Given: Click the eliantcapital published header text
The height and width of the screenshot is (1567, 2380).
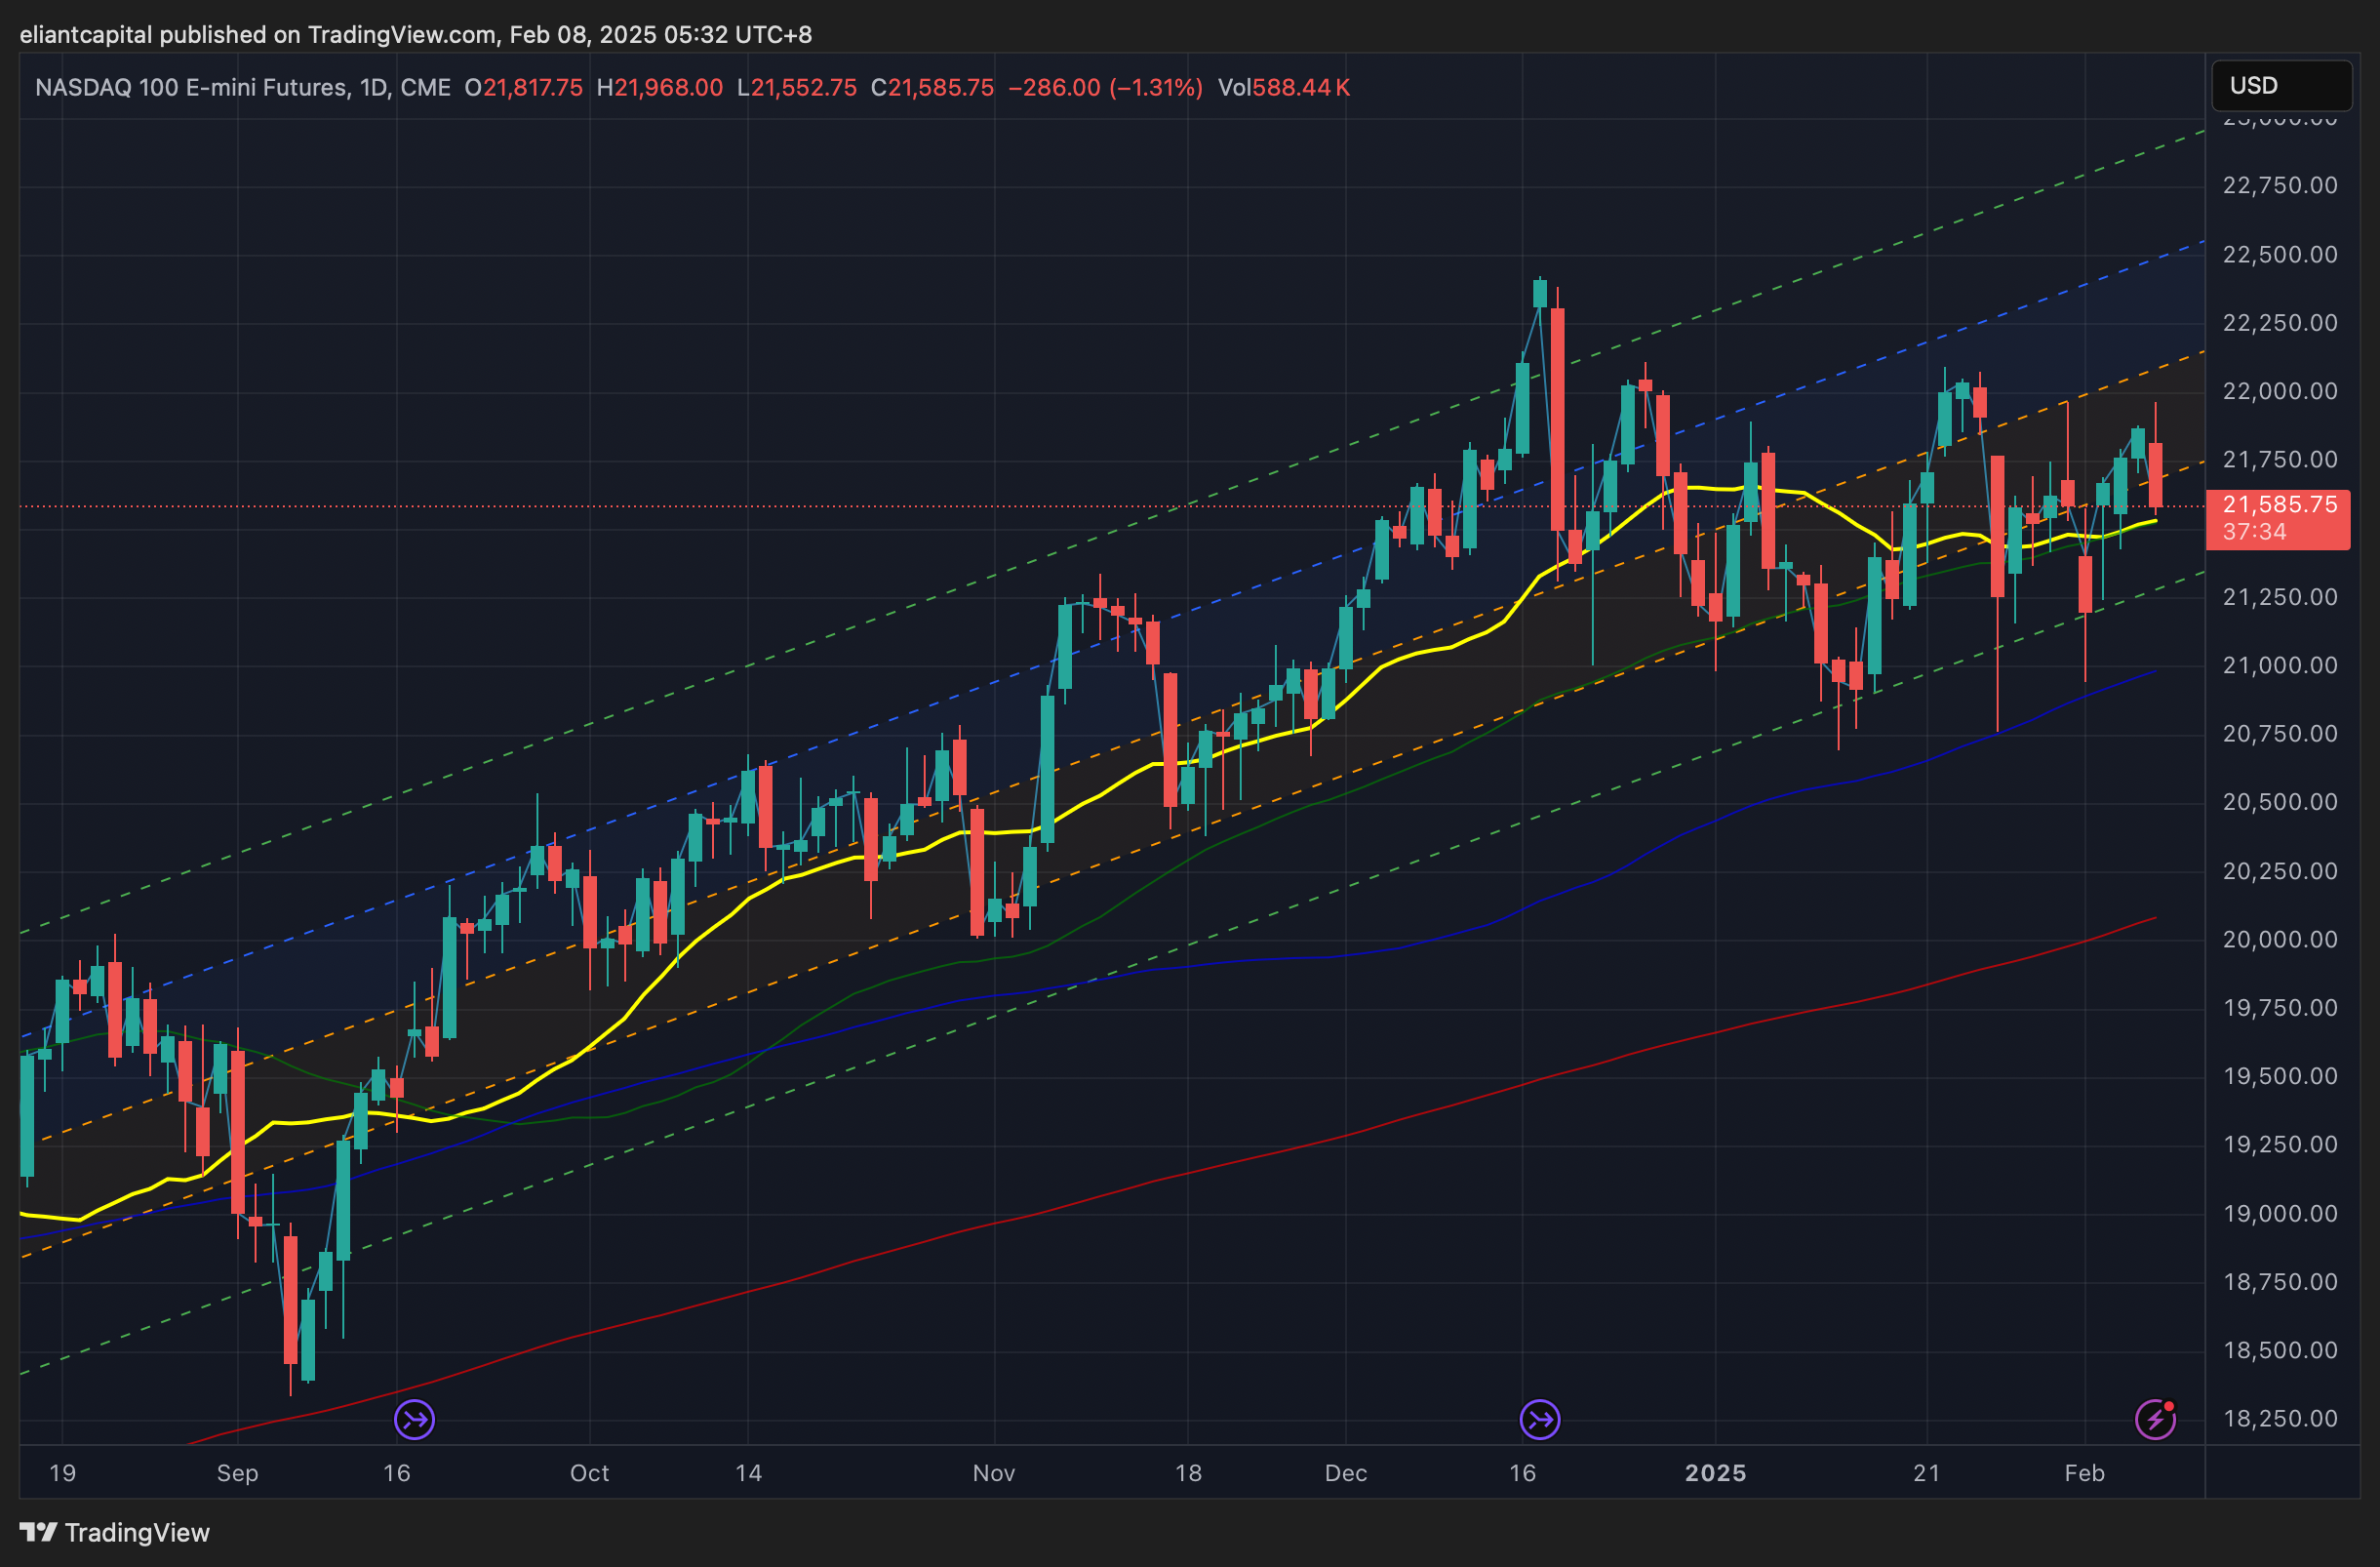Looking at the screenshot, I should point(415,35).
